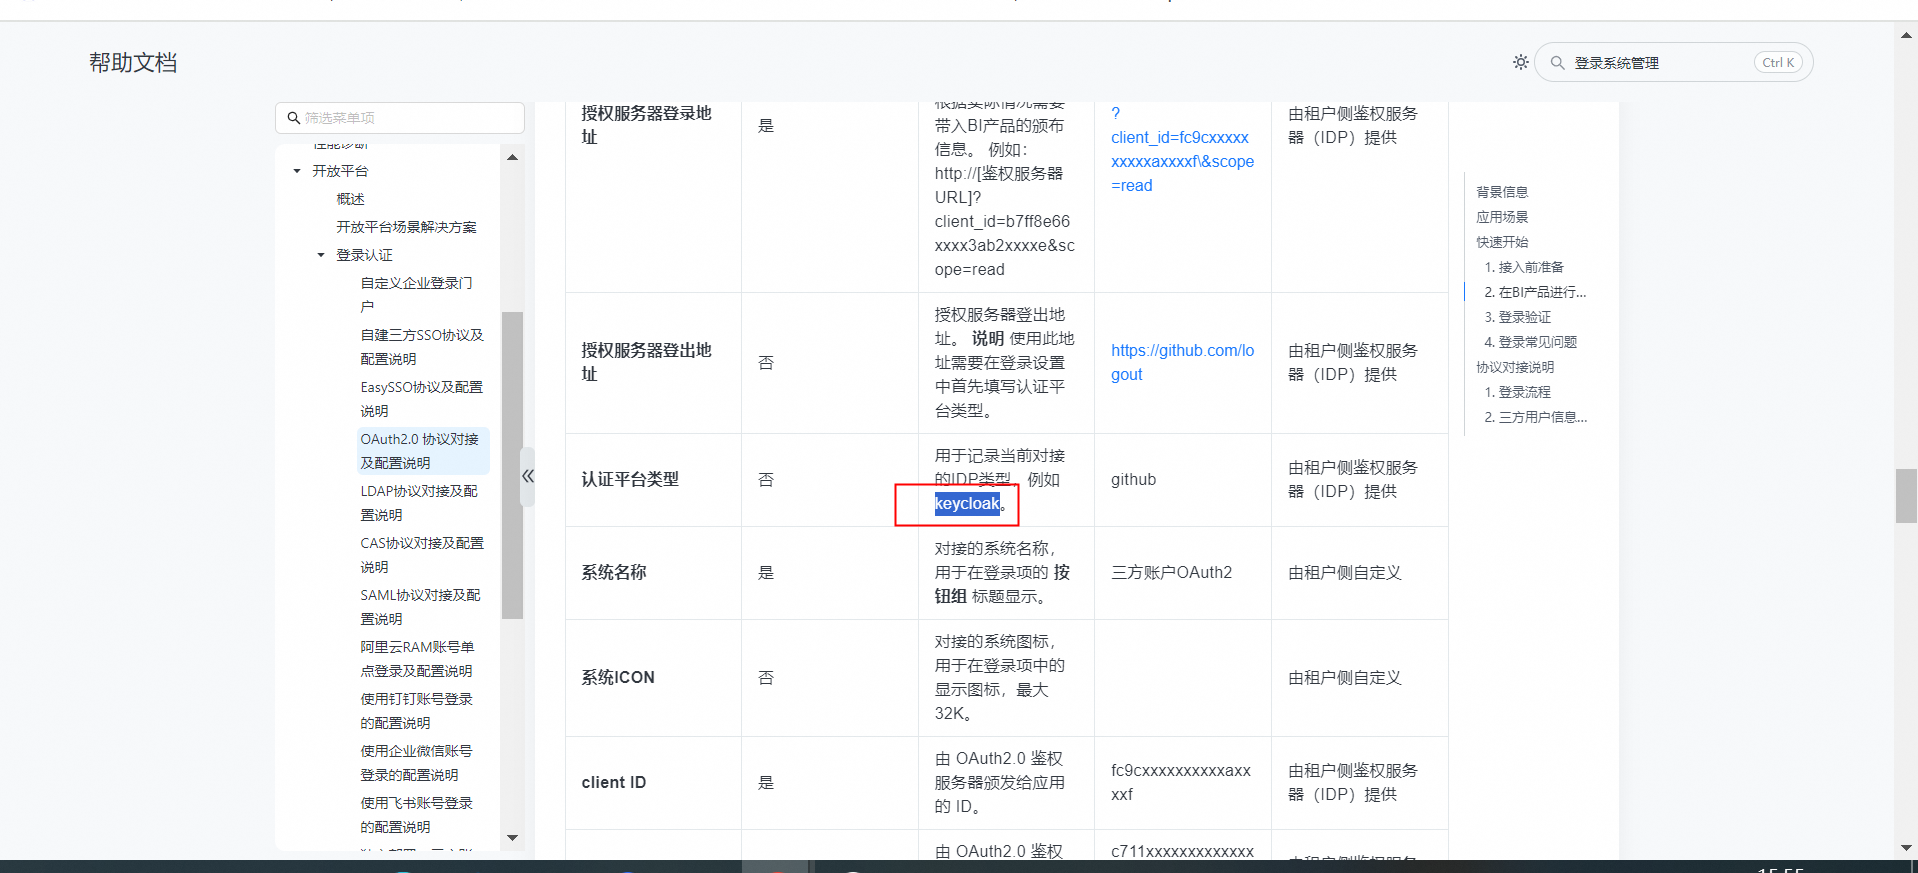The height and width of the screenshot is (873, 1918).
Task: Go to 背景信息 section in the outline
Action: (1502, 192)
